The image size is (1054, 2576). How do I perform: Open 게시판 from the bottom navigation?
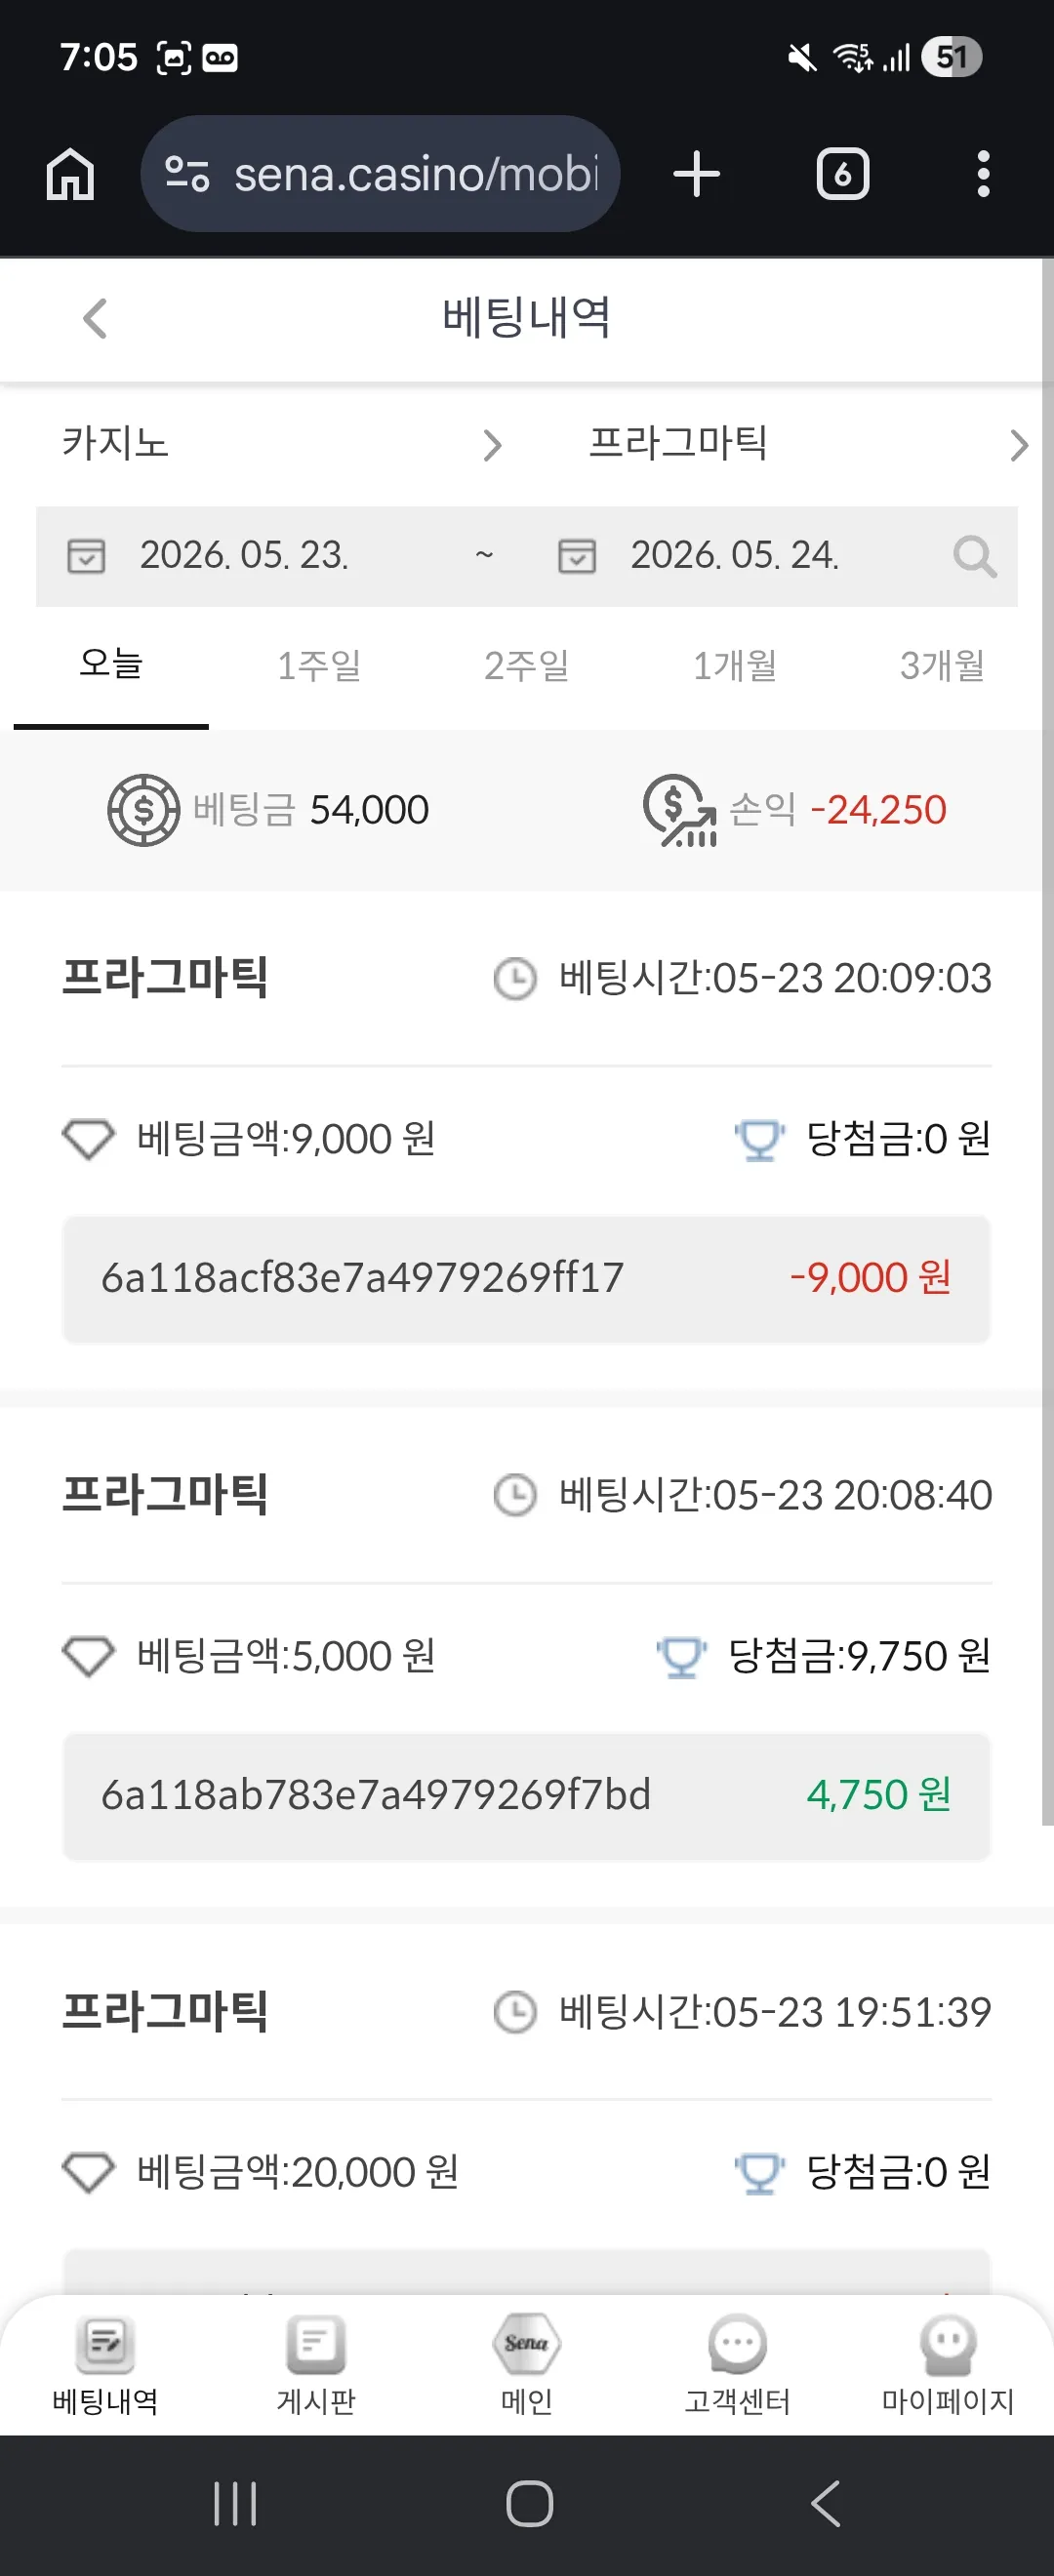pyautogui.click(x=316, y=2364)
